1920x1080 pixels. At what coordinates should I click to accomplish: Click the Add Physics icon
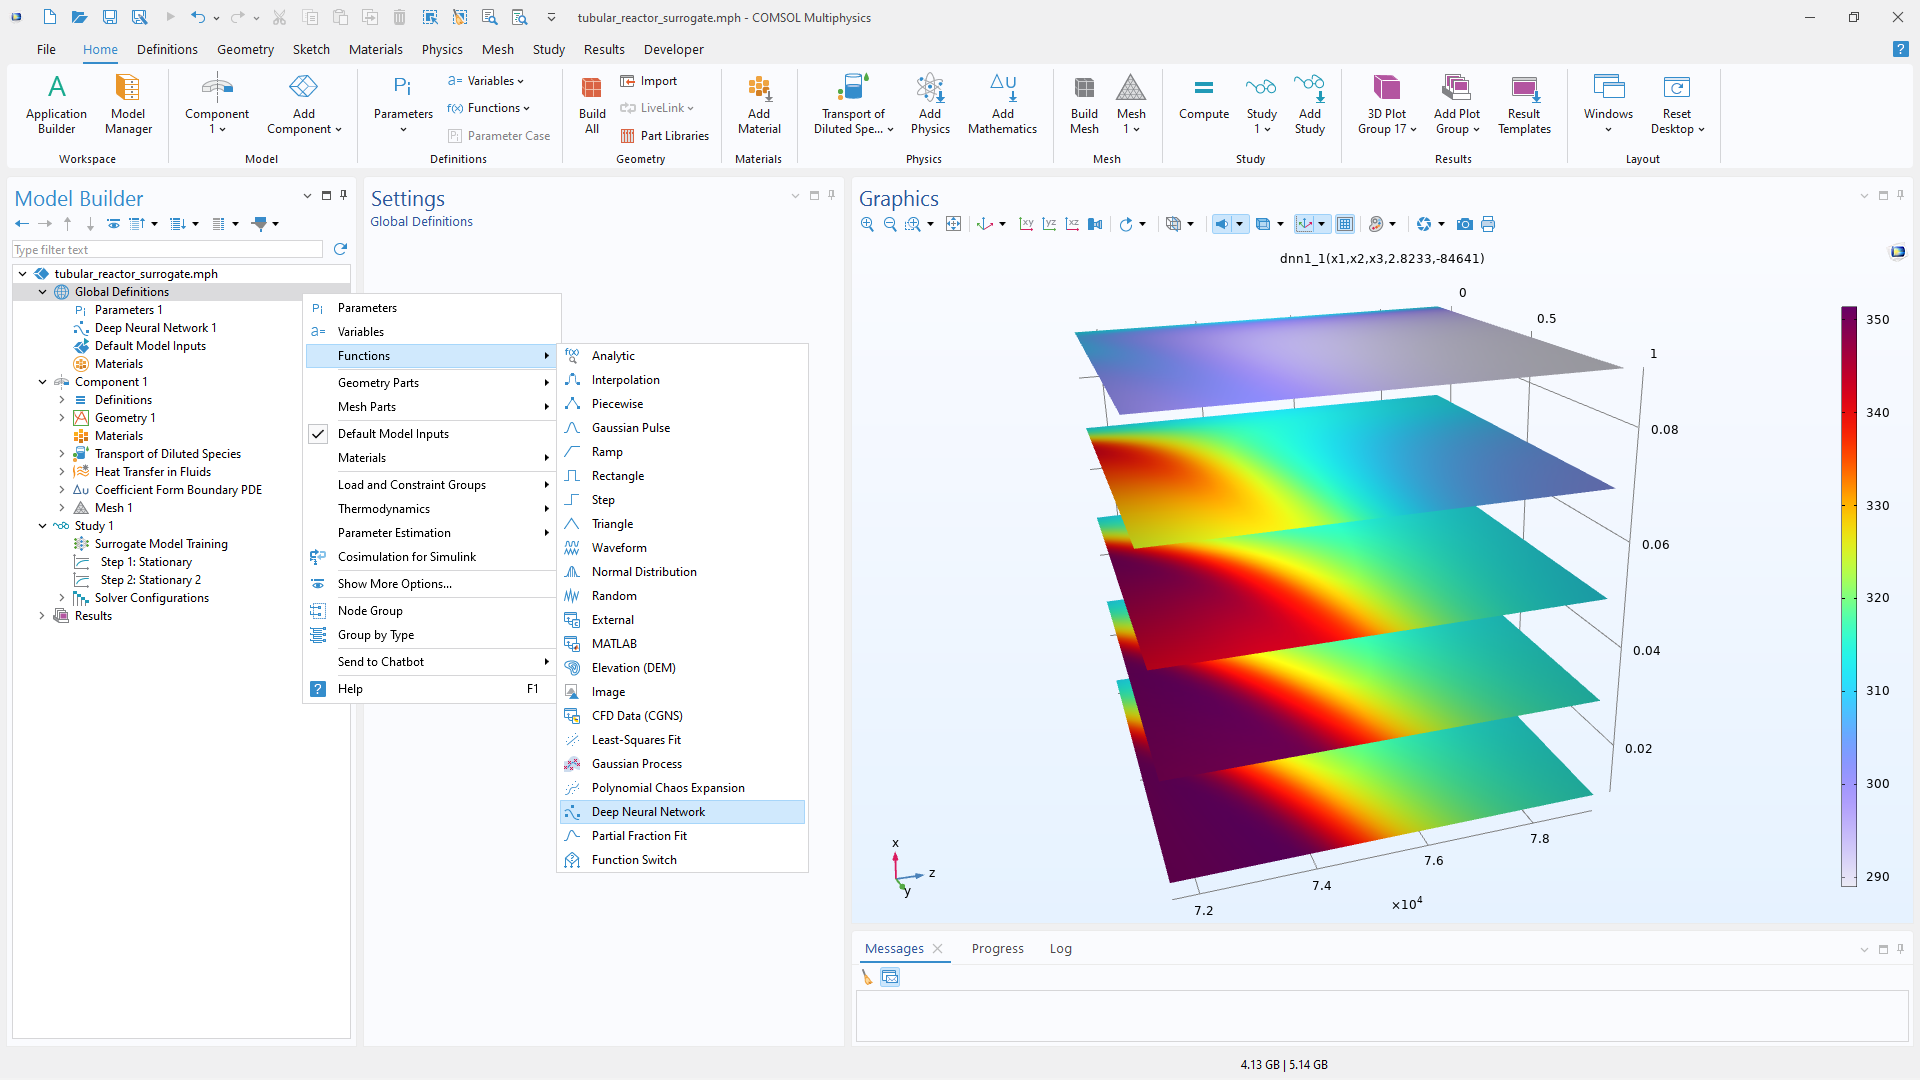click(x=930, y=103)
